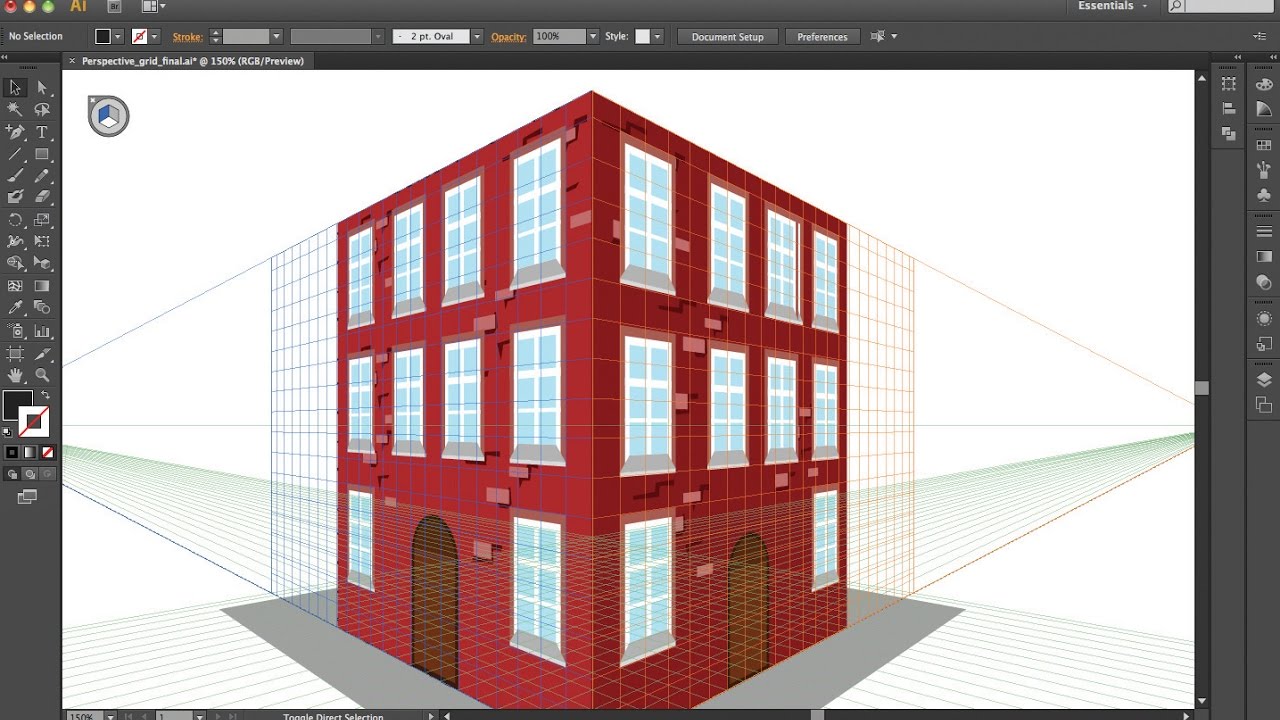Select the Zoom tool

(42, 375)
